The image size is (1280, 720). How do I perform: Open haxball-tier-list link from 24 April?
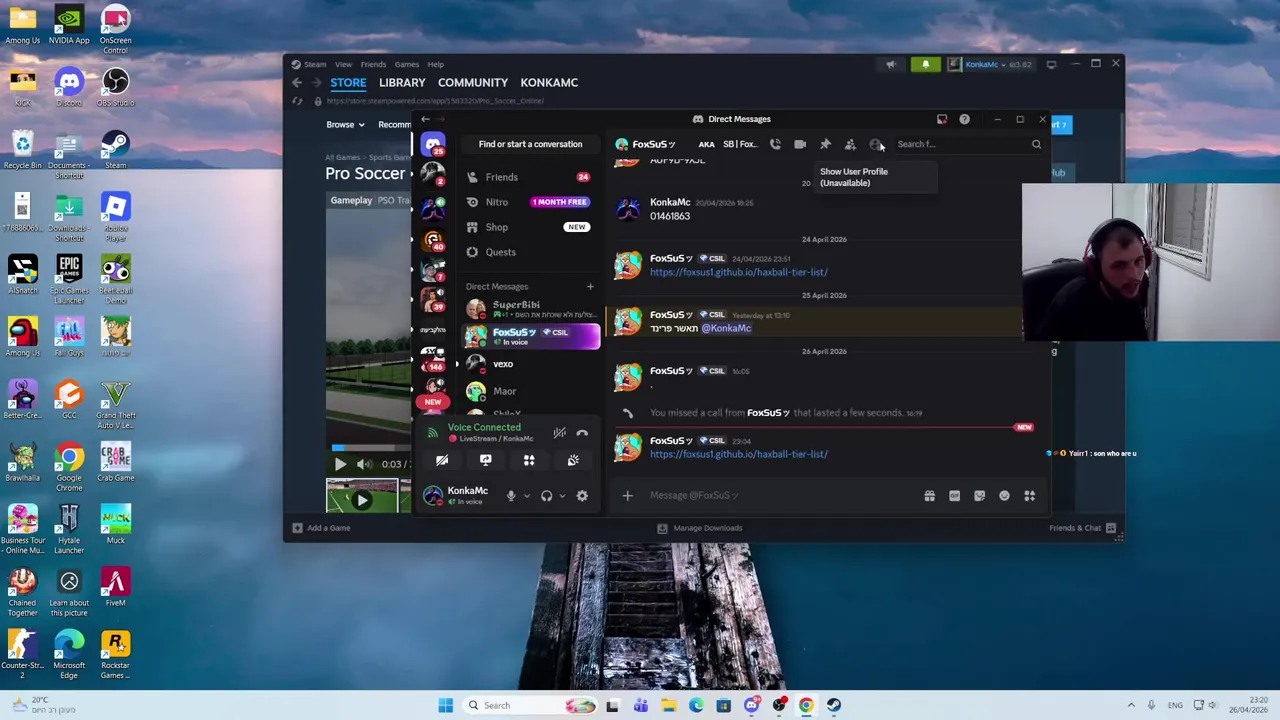click(738, 272)
